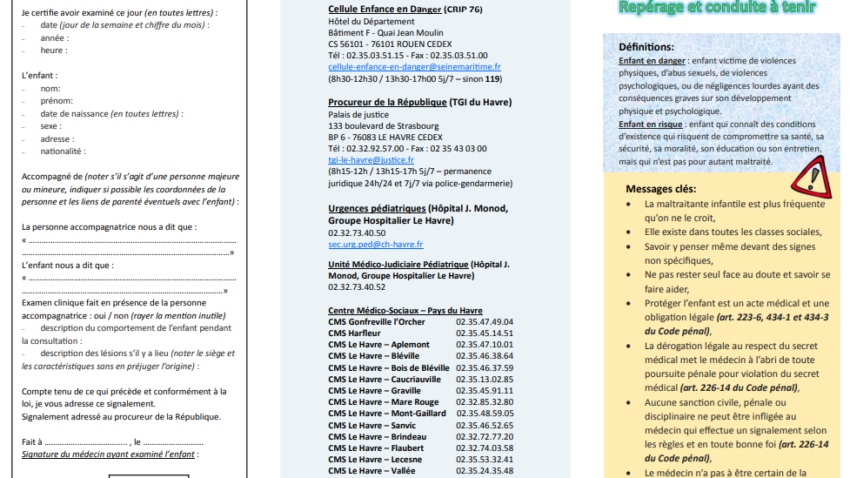
Task: Click the 'Repérage et conduite à tenir' title
Action: tap(716, 9)
